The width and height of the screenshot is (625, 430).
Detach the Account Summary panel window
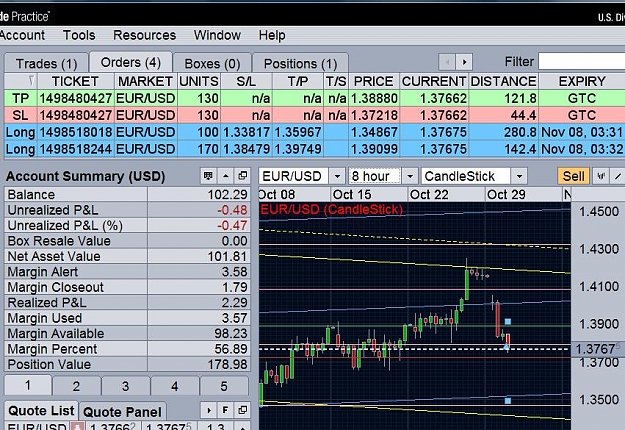[x=242, y=176]
